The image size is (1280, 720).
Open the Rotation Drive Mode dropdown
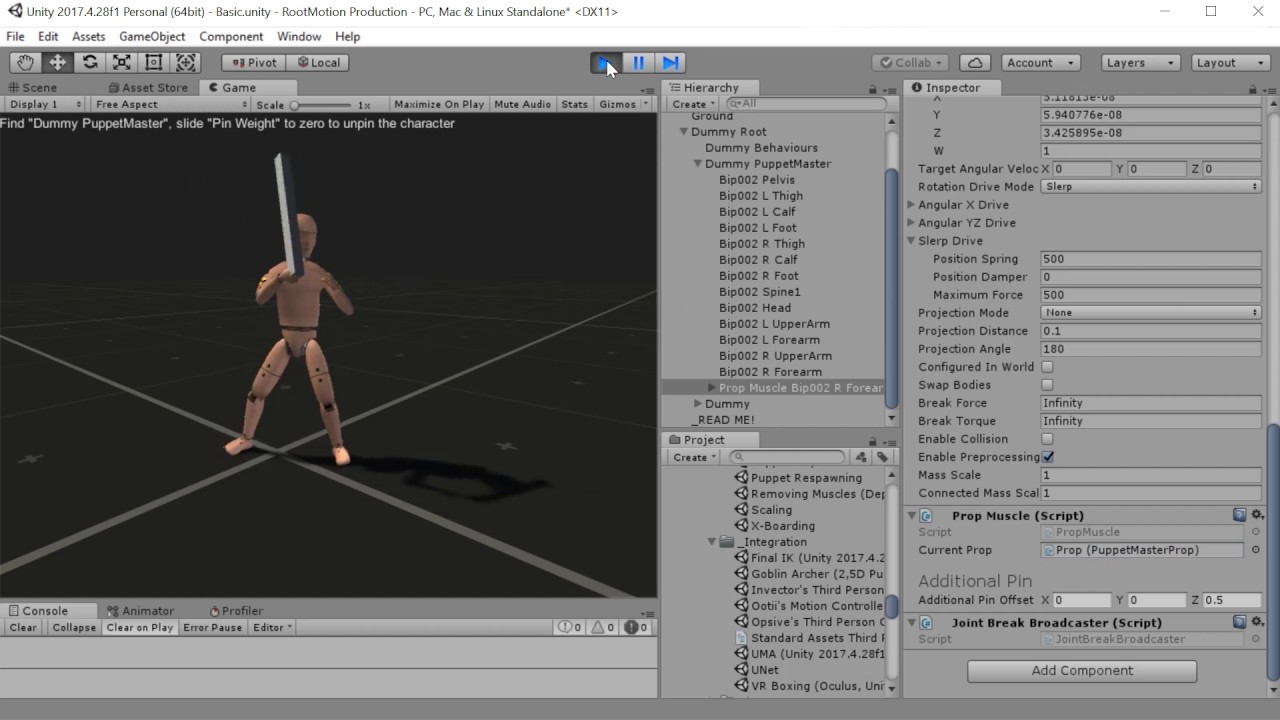click(1150, 187)
